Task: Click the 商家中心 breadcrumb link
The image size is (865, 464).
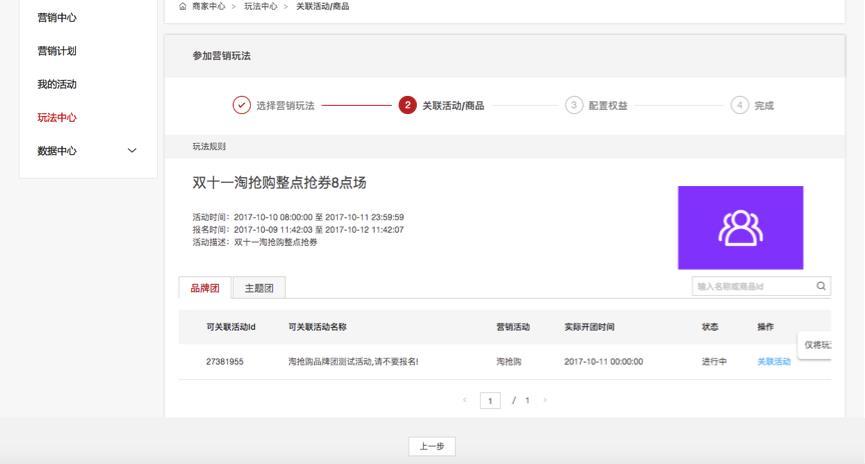Action: [209, 6]
